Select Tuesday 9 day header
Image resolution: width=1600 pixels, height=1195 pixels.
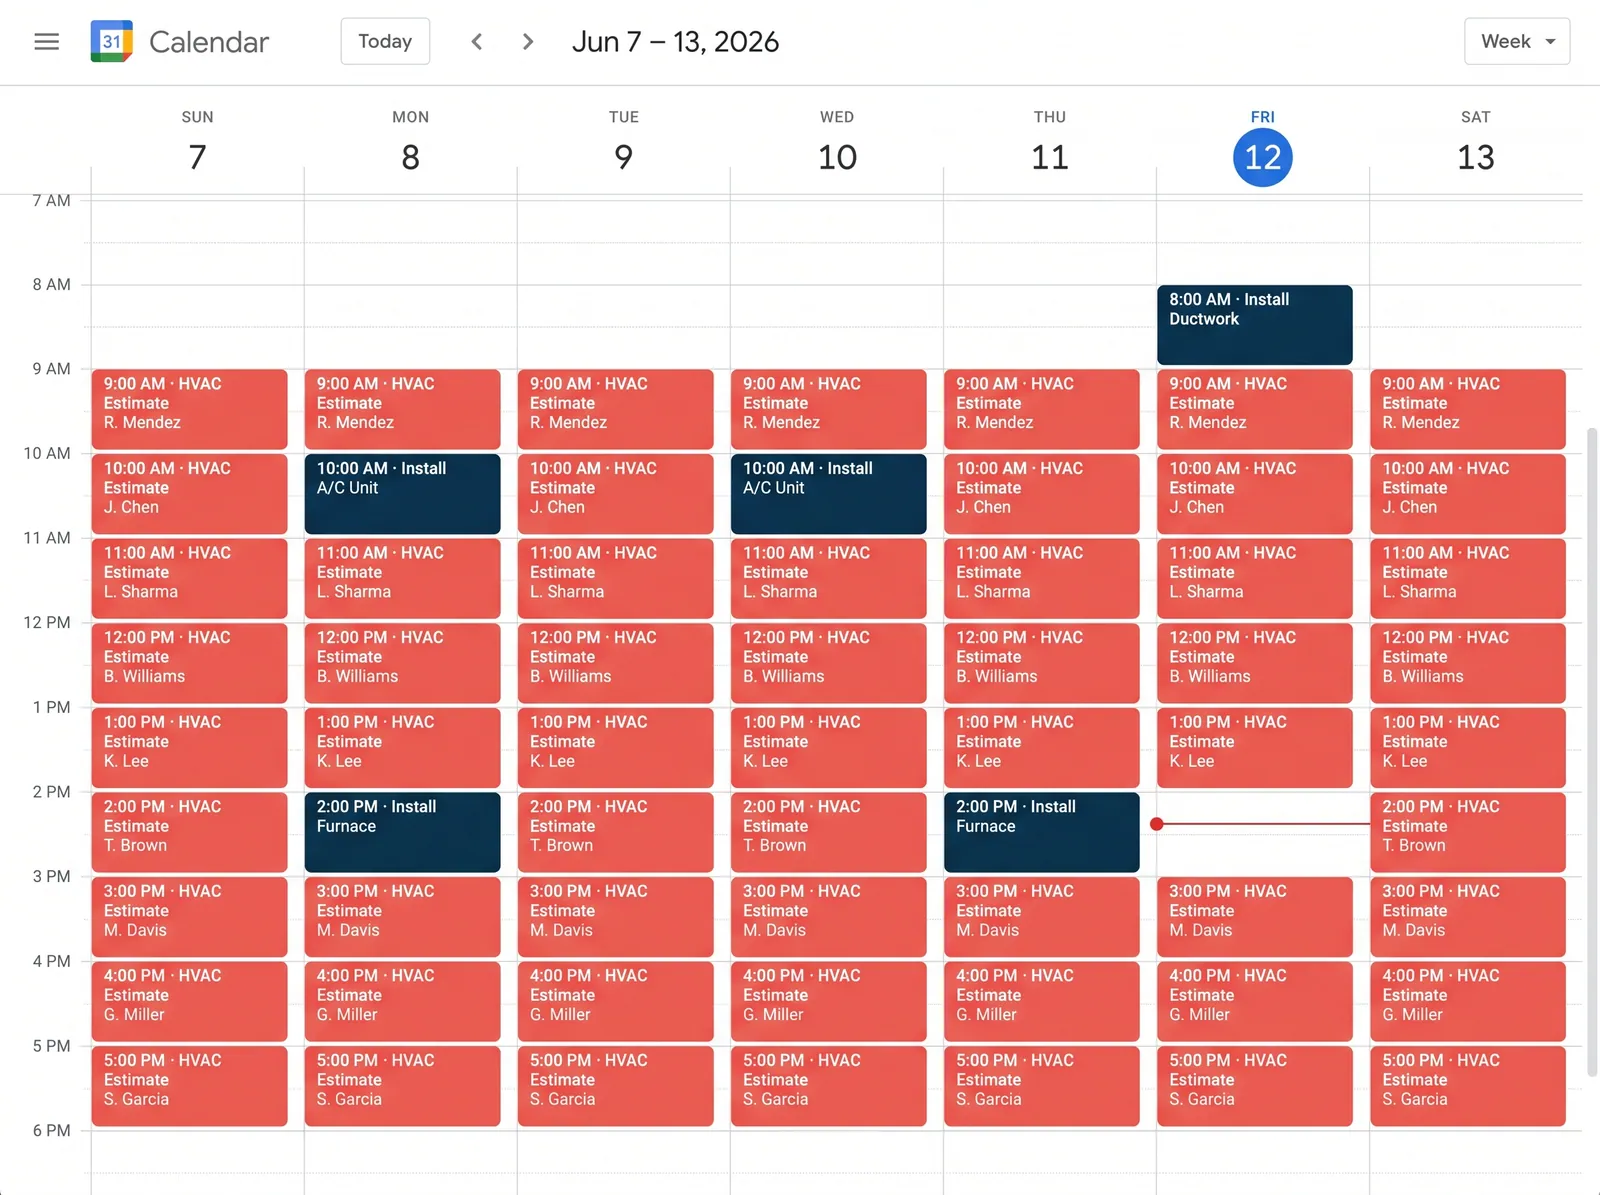point(623,143)
